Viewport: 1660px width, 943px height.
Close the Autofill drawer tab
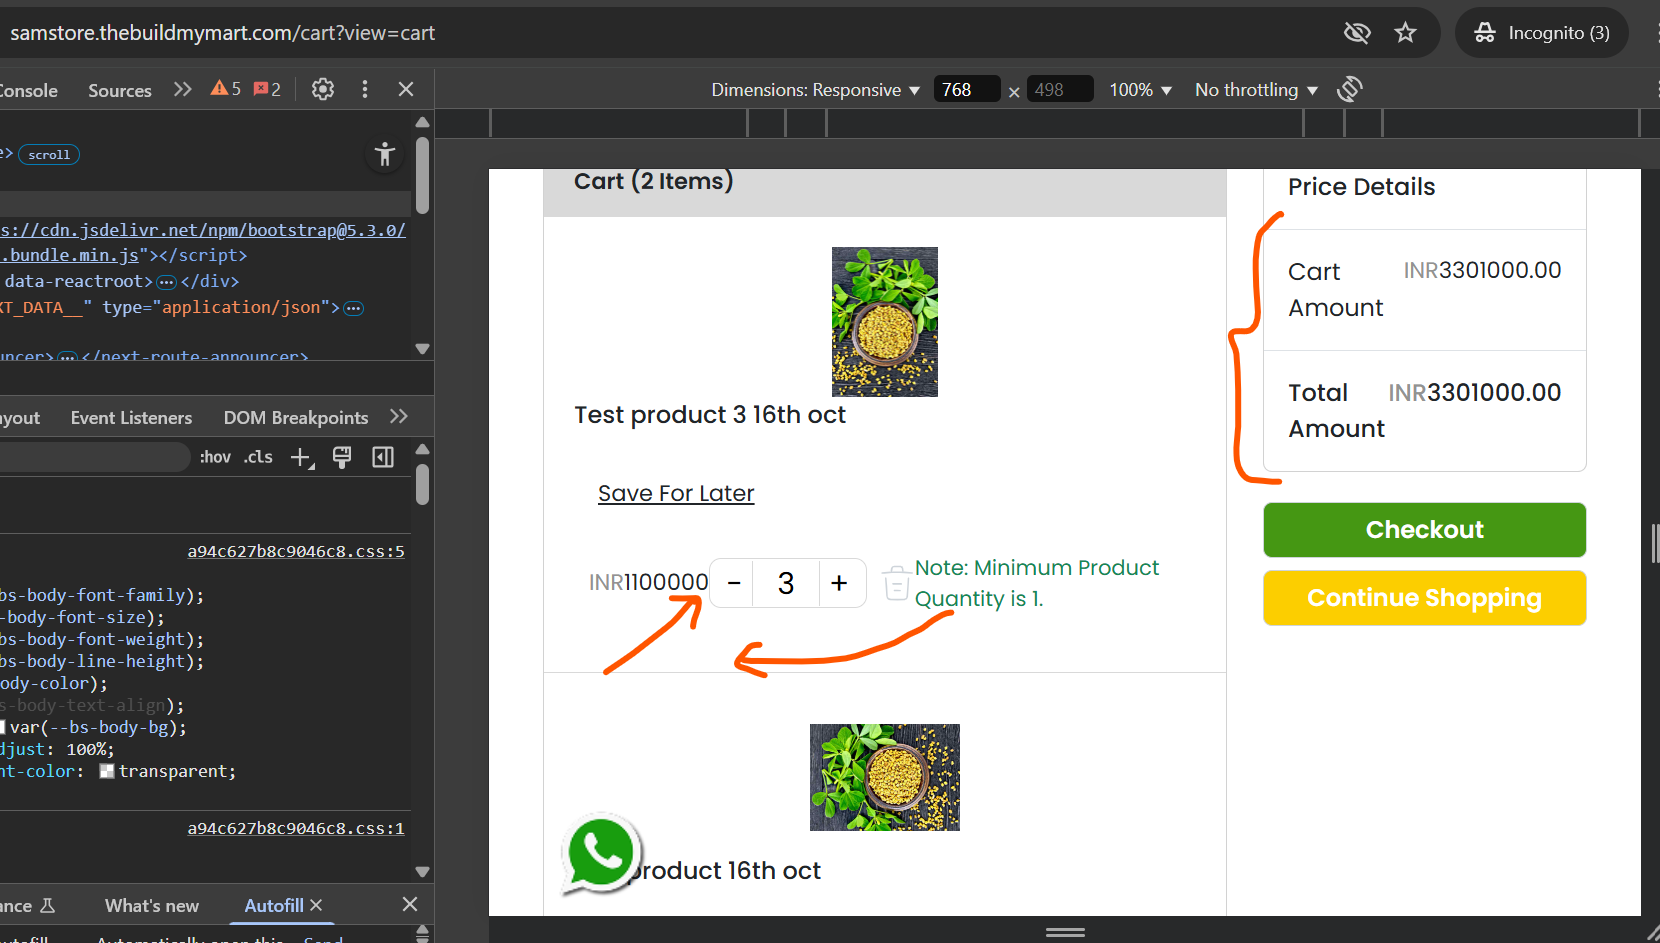pos(316,905)
